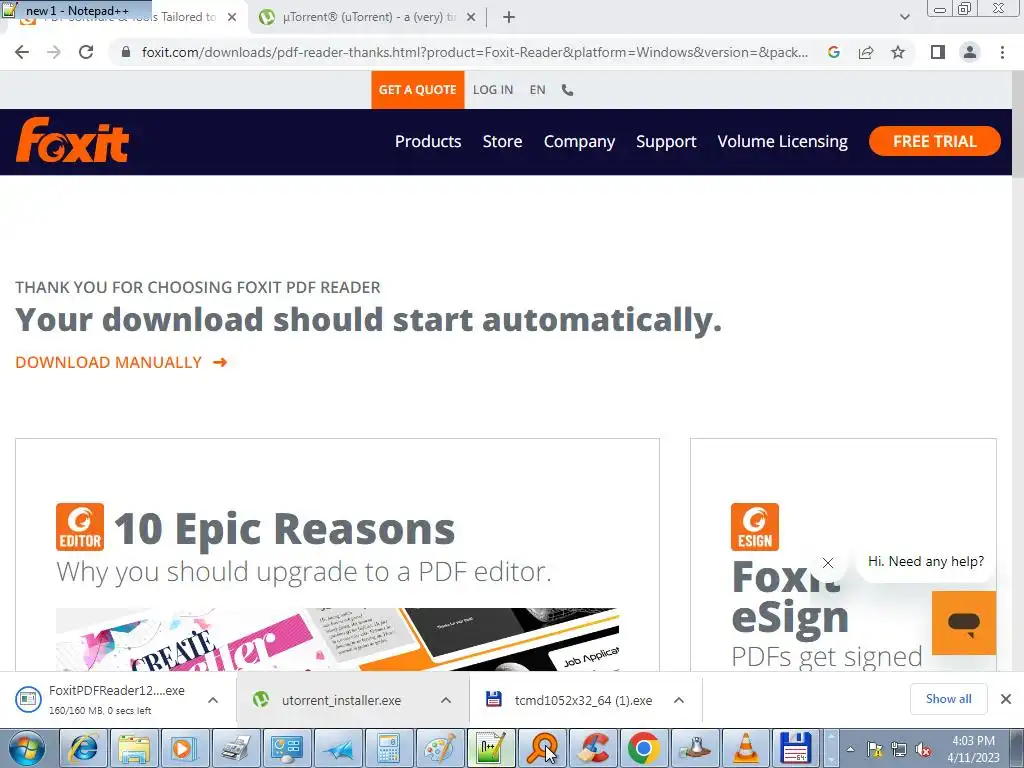Viewport: 1024px width, 768px height.
Task: Open the LOG IN link
Action: coord(493,90)
